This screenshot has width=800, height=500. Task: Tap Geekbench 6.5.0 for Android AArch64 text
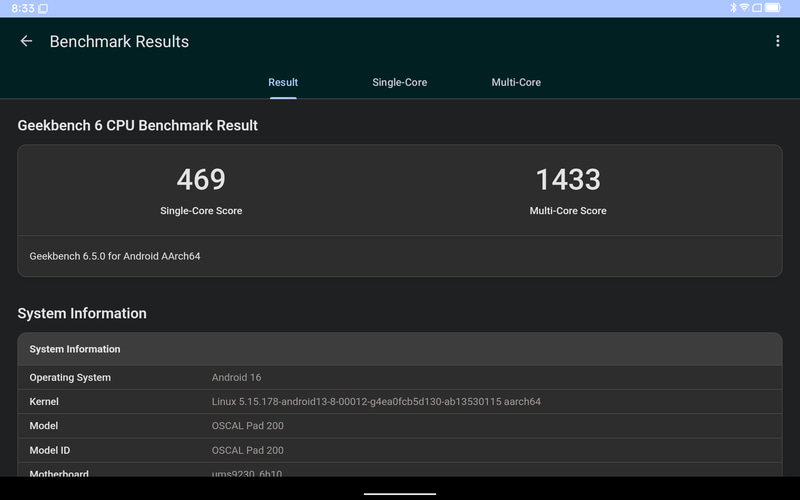point(115,256)
